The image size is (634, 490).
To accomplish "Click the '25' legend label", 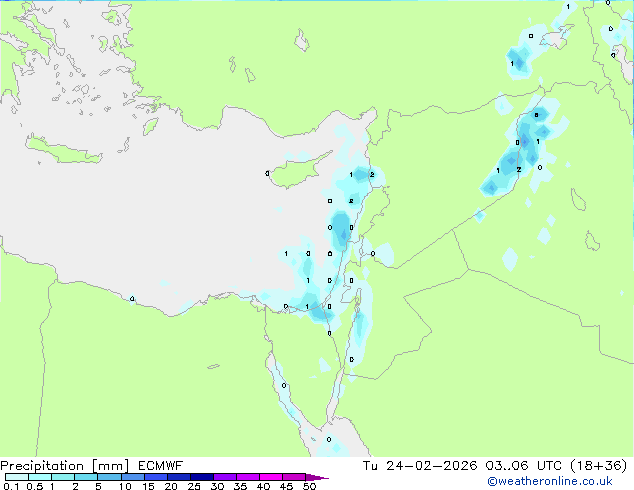I will [194, 486].
